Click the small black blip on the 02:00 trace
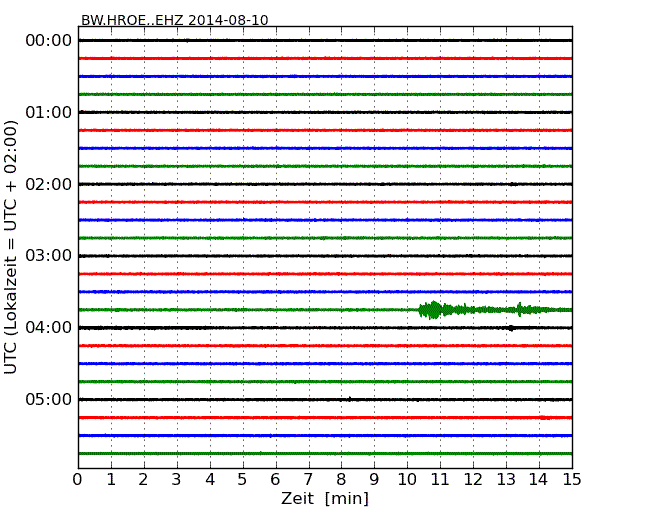 click(x=513, y=184)
